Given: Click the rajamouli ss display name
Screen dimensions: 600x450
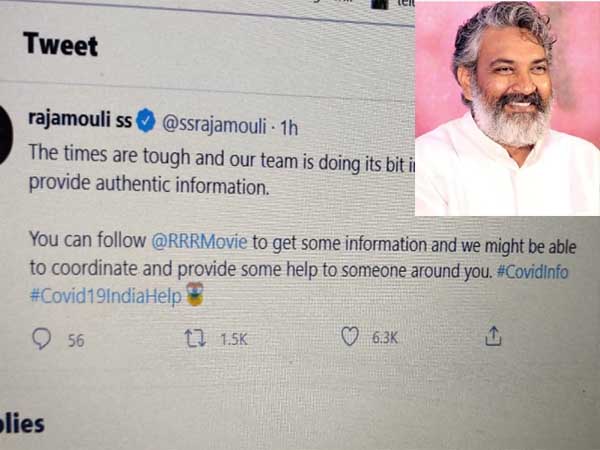Looking at the screenshot, I should [x=80, y=119].
